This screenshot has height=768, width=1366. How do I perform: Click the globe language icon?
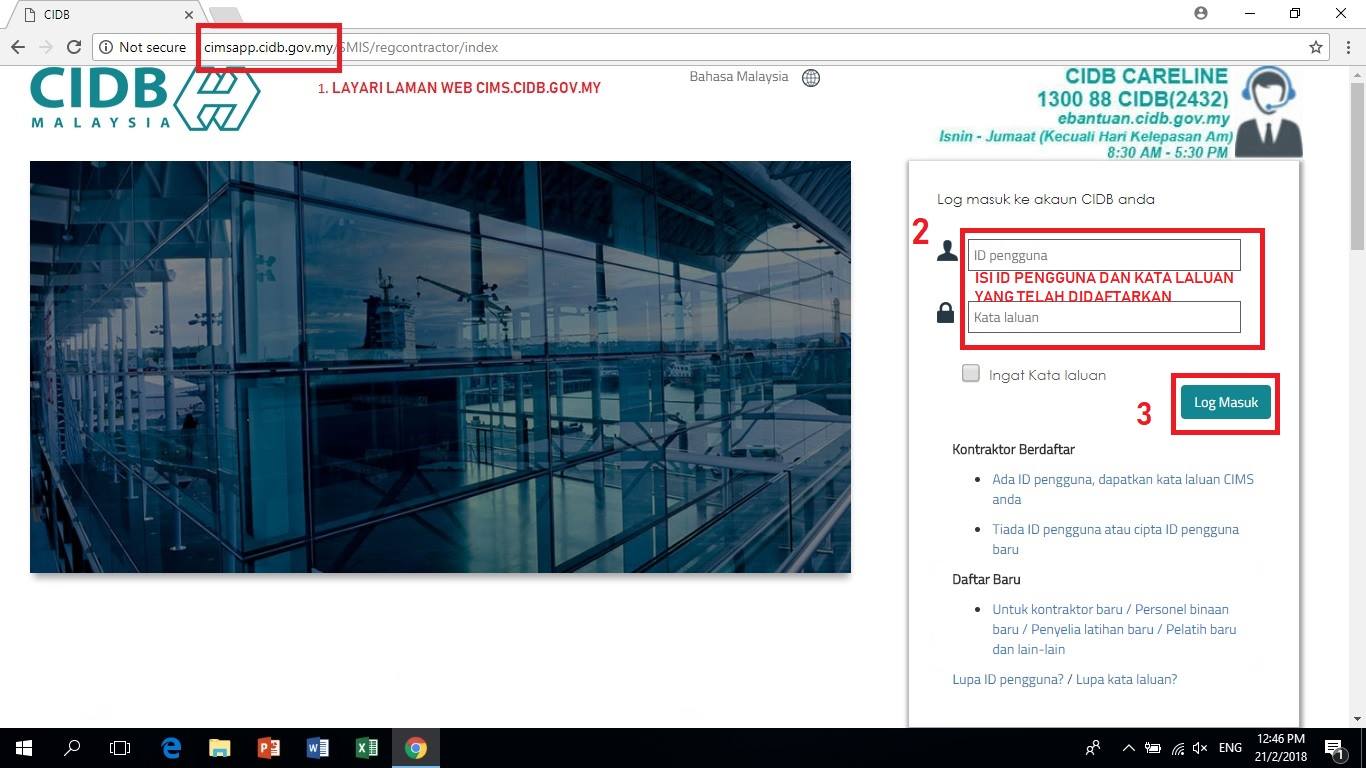coord(811,78)
